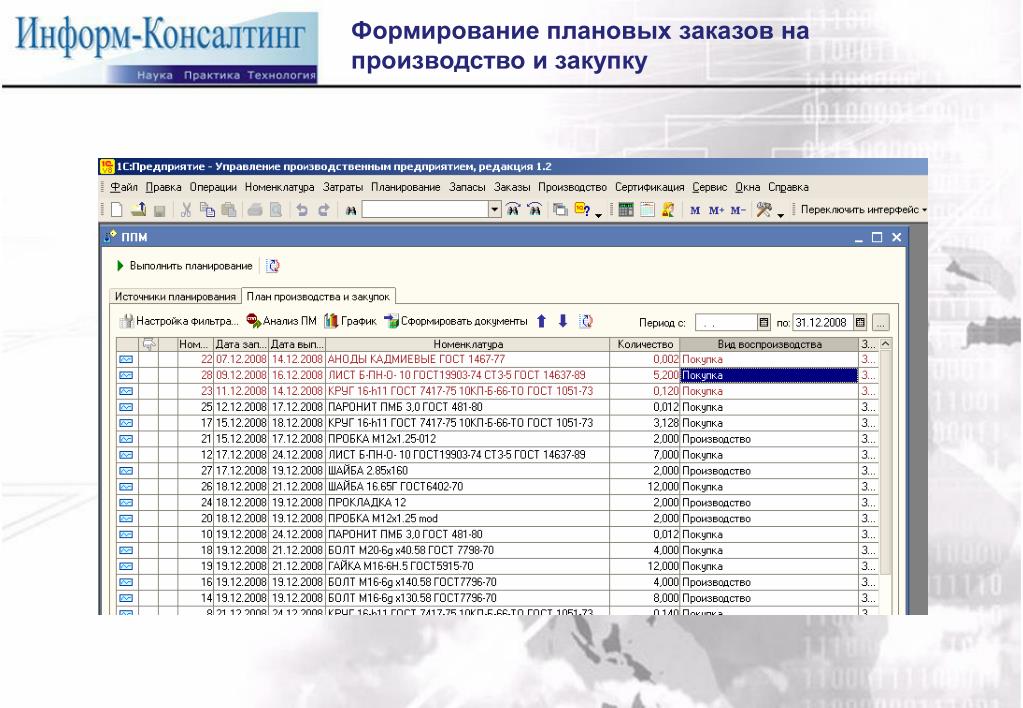Click the ellipsis period selection button
The image size is (1023, 708).
[x=880, y=322]
